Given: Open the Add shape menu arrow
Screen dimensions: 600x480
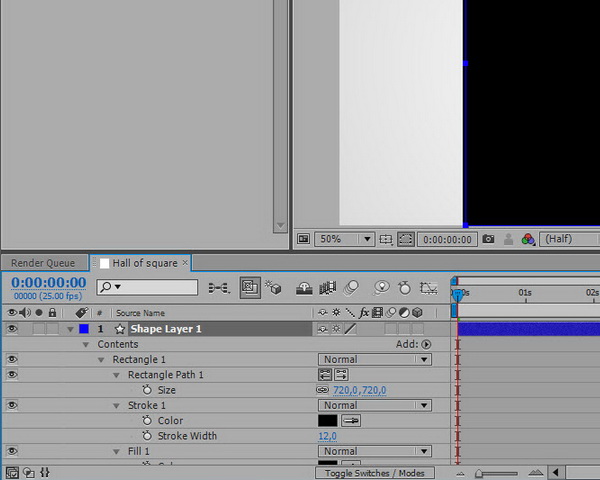Looking at the screenshot, I should point(426,344).
